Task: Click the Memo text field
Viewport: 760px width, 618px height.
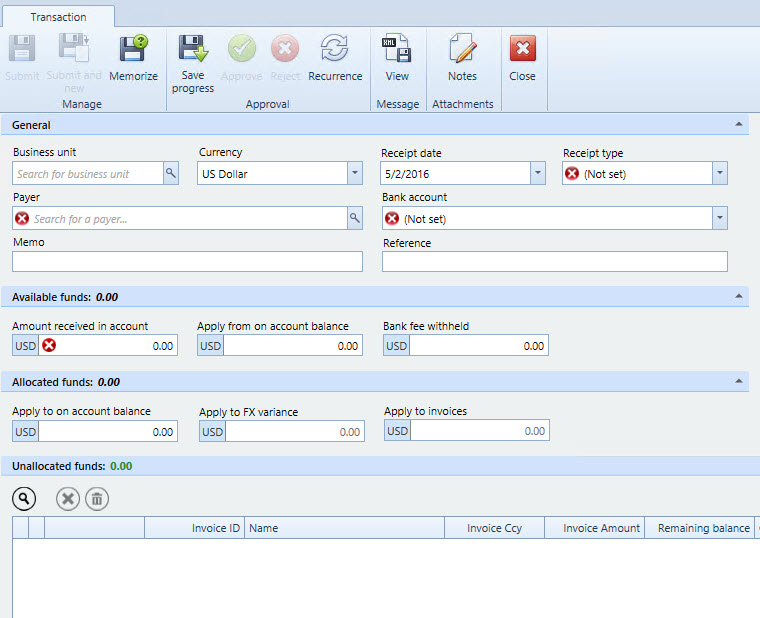Action: coord(187,262)
